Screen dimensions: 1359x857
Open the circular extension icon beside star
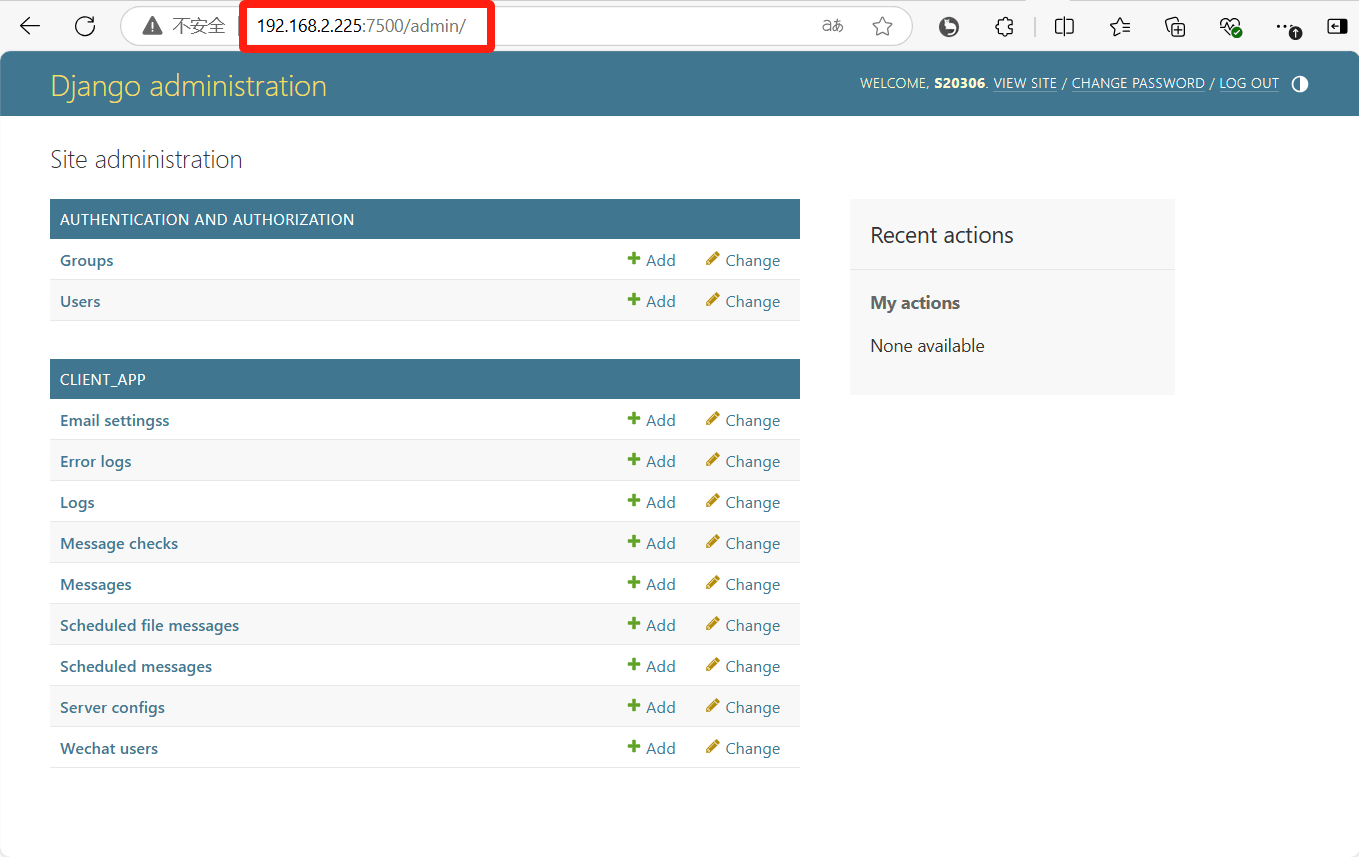(949, 27)
